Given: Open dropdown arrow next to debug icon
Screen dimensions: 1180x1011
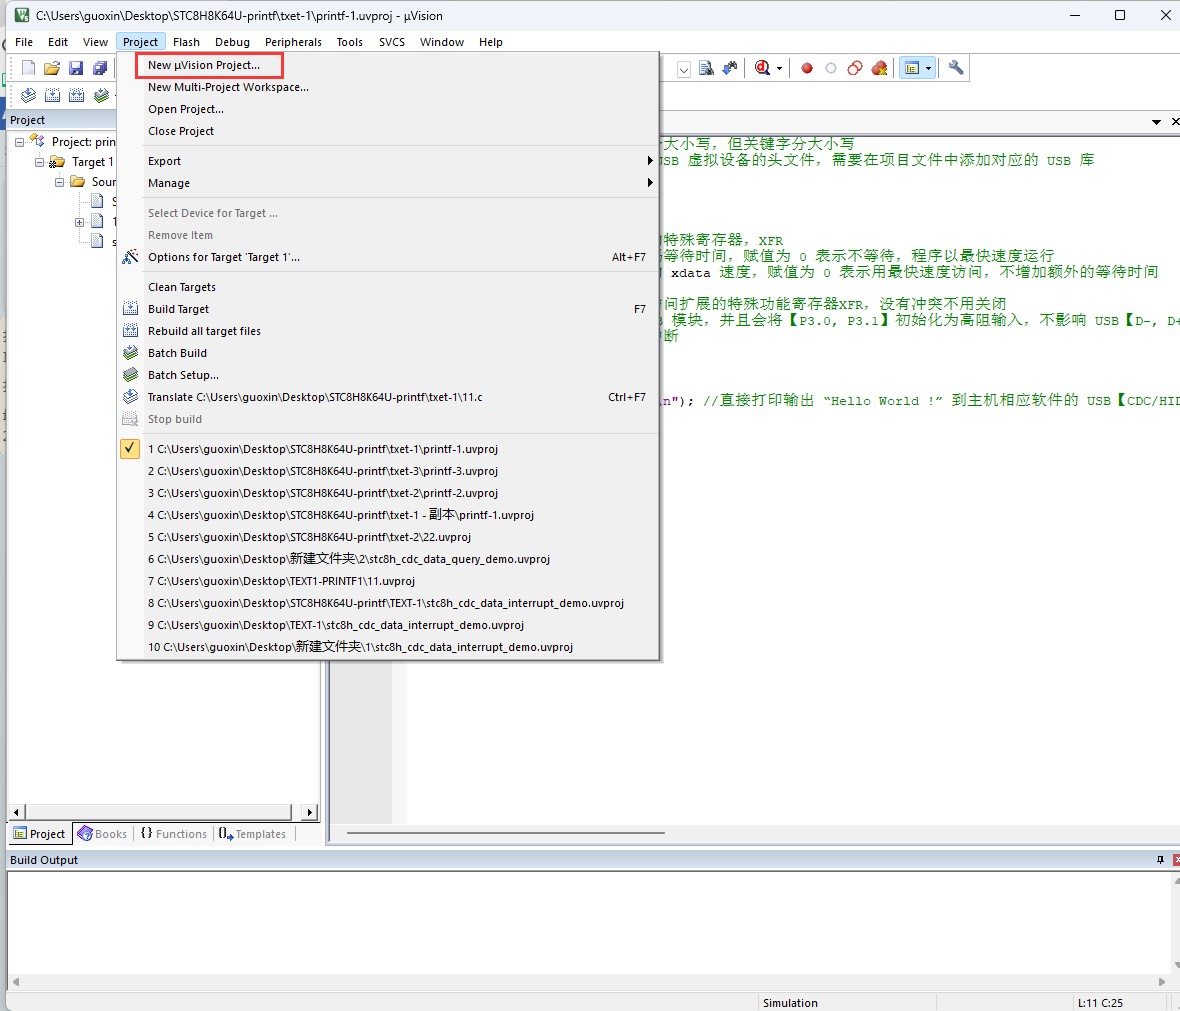Looking at the screenshot, I should (x=779, y=69).
